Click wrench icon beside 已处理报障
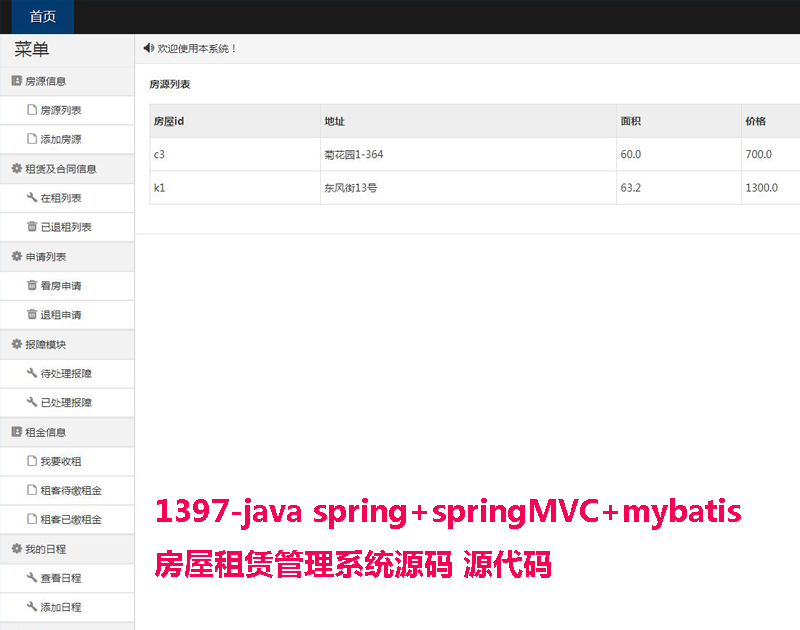Image resolution: width=800 pixels, height=630 pixels. click(32, 402)
